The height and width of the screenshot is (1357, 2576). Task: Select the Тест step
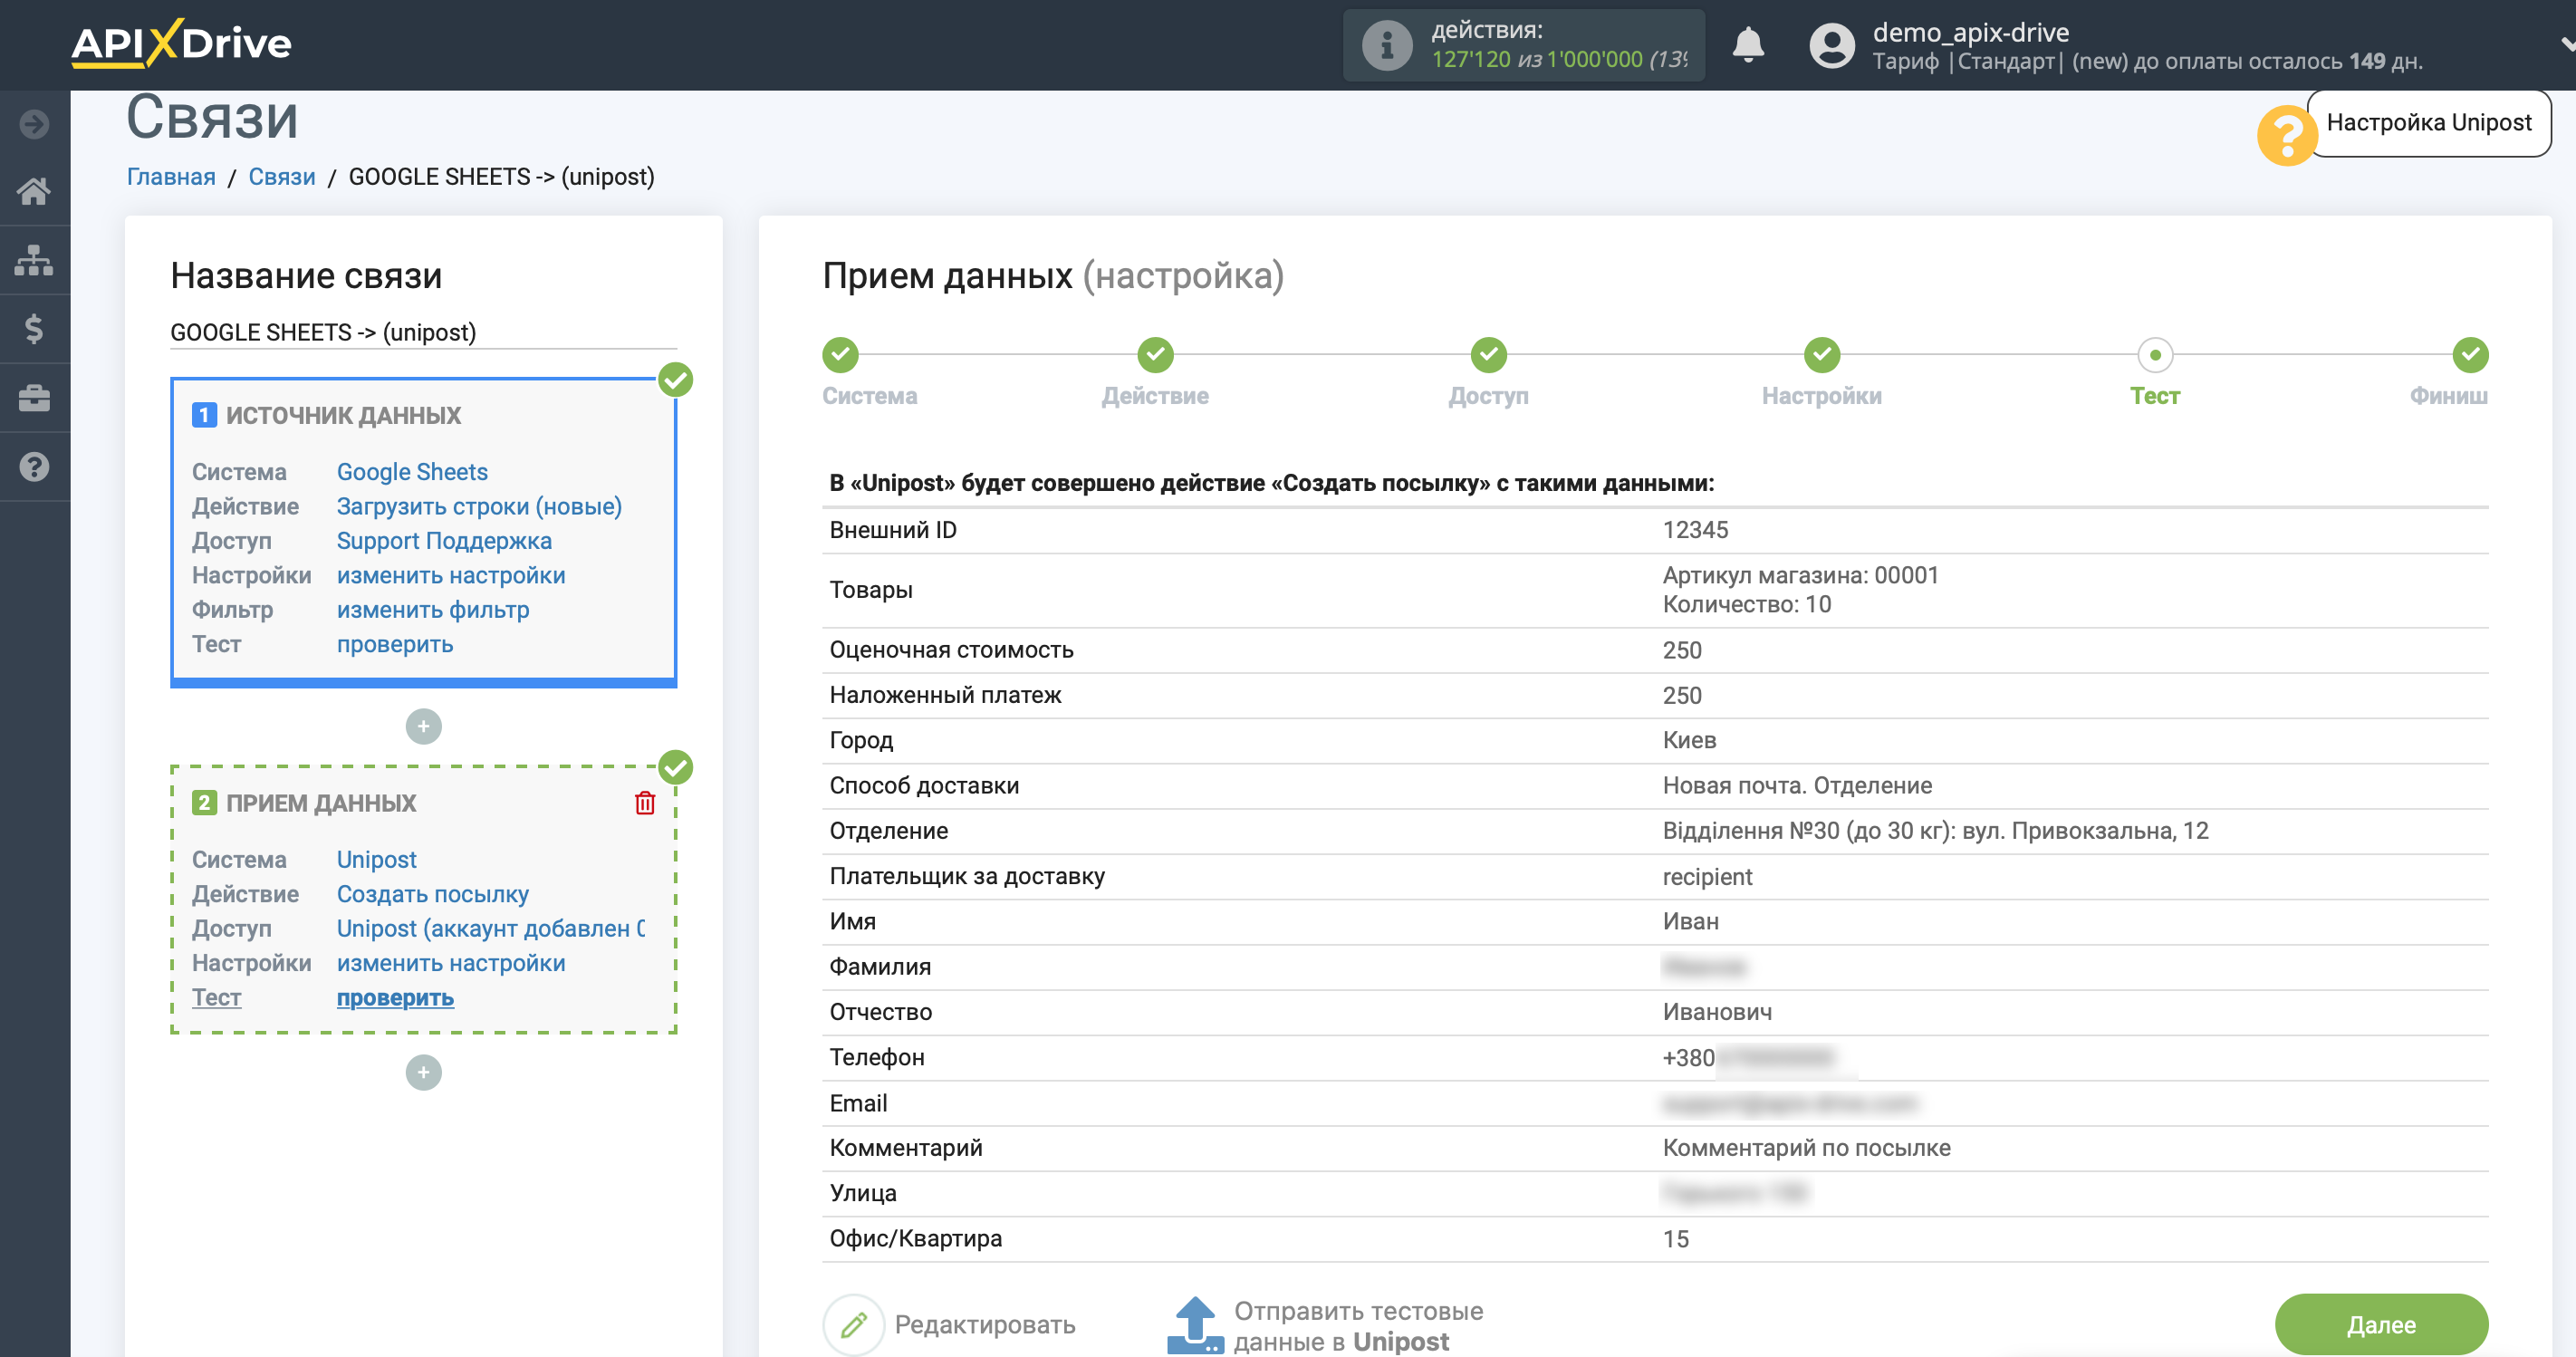click(x=2155, y=354)
